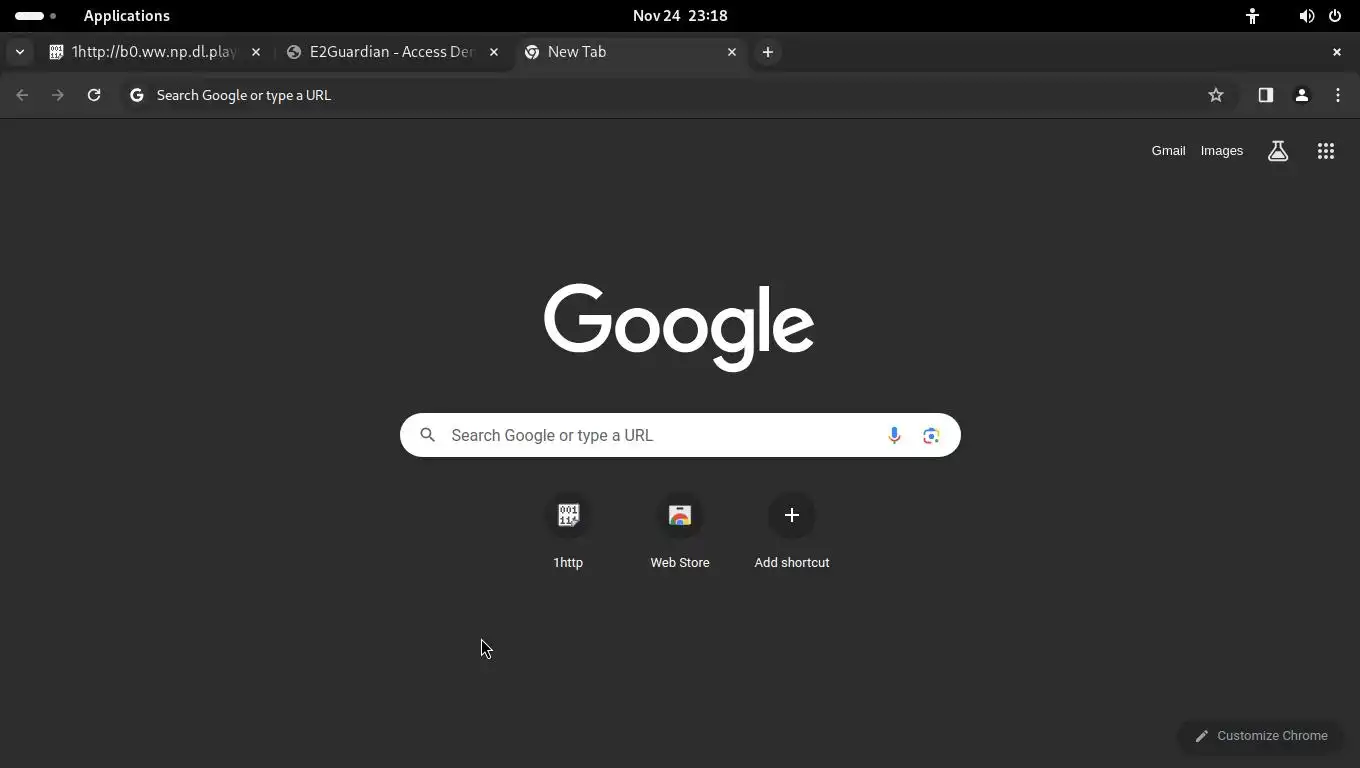
Task: Click the Google search box
Action: [x=680, y=435]
